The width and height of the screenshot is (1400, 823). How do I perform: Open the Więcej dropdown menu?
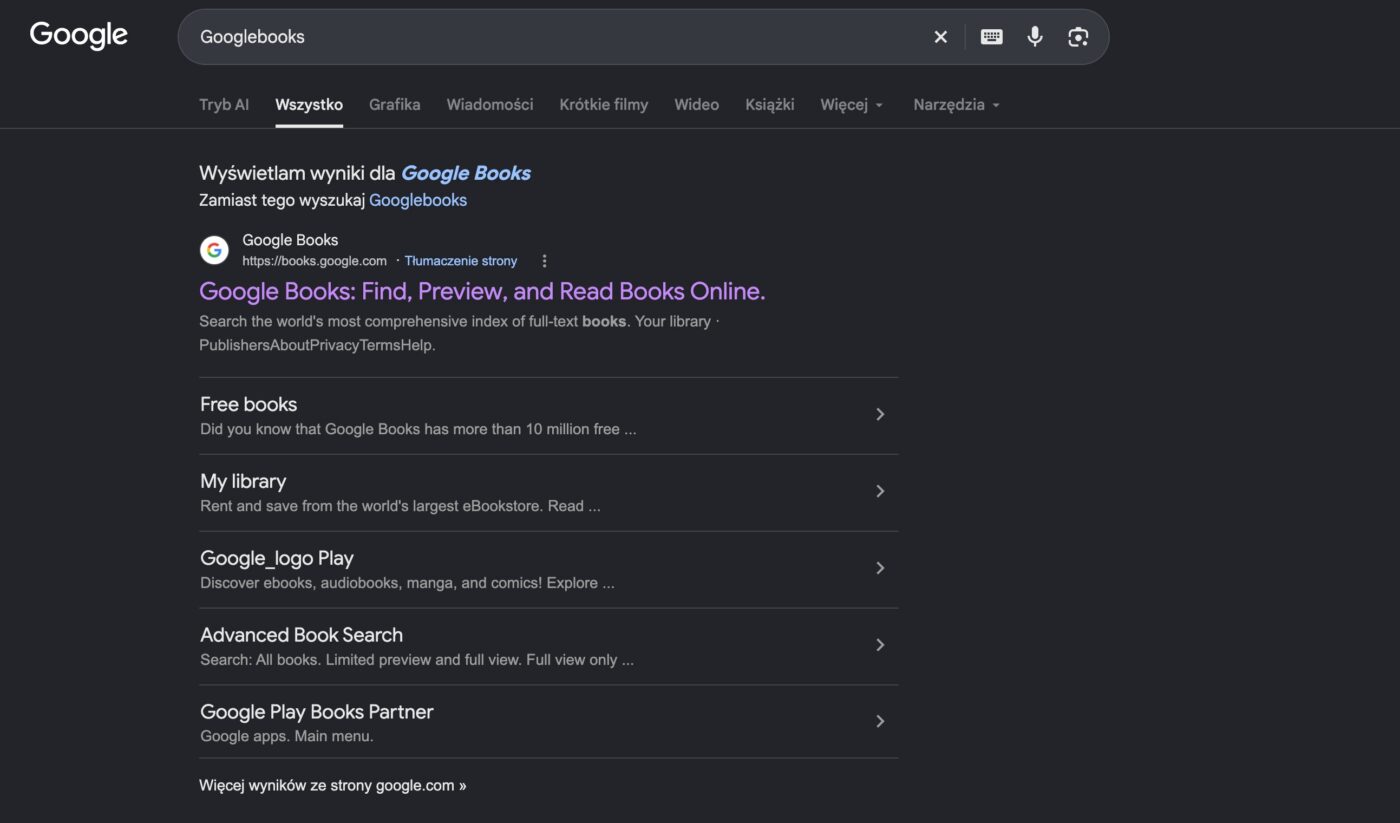852,104
